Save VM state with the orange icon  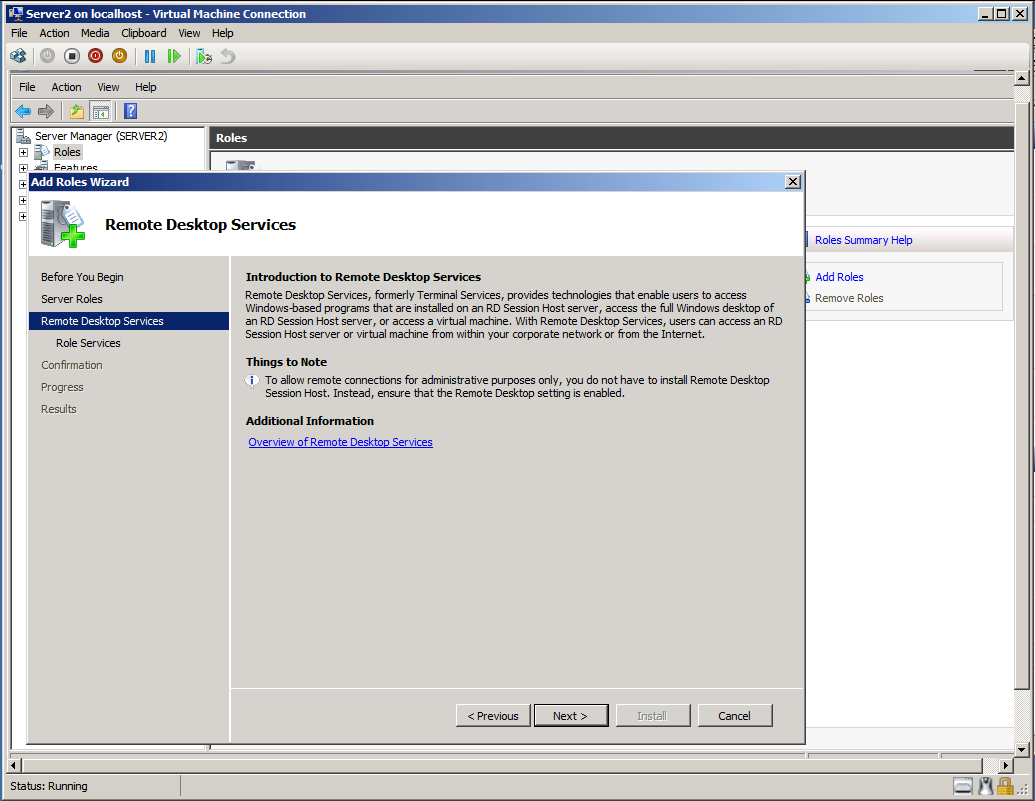coord(119,57)
